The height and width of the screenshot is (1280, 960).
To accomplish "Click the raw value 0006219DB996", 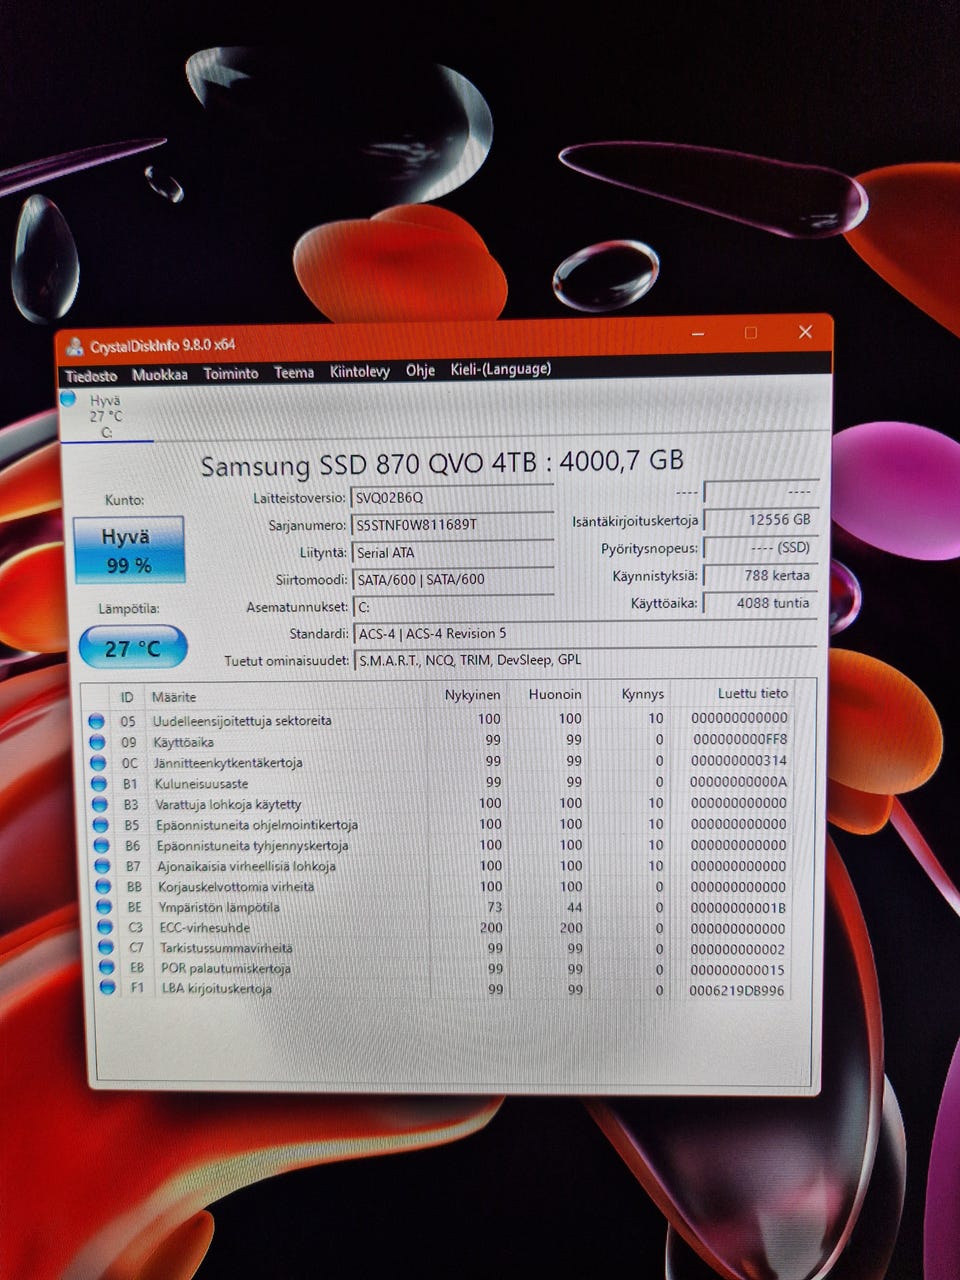I will (737, 990).
